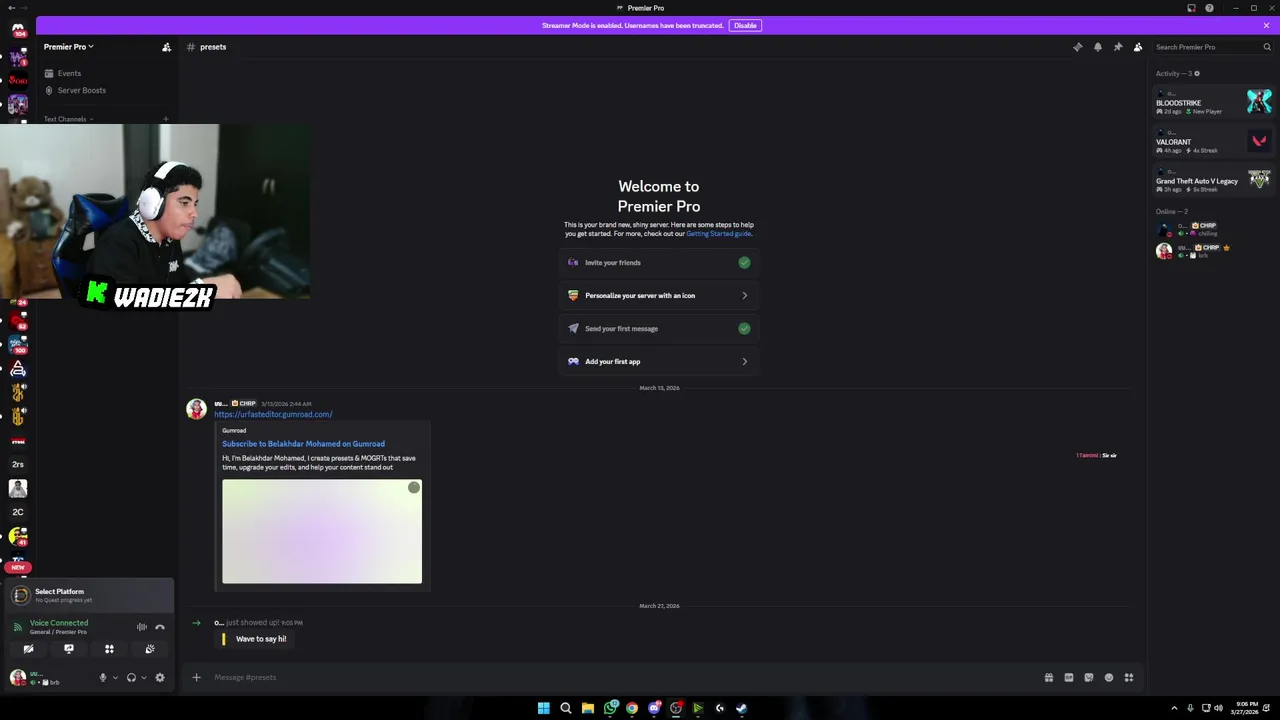Open Personalize your server with an icon
The width and height of the screenshot is (1280, 720).
(x=659, y=296)
